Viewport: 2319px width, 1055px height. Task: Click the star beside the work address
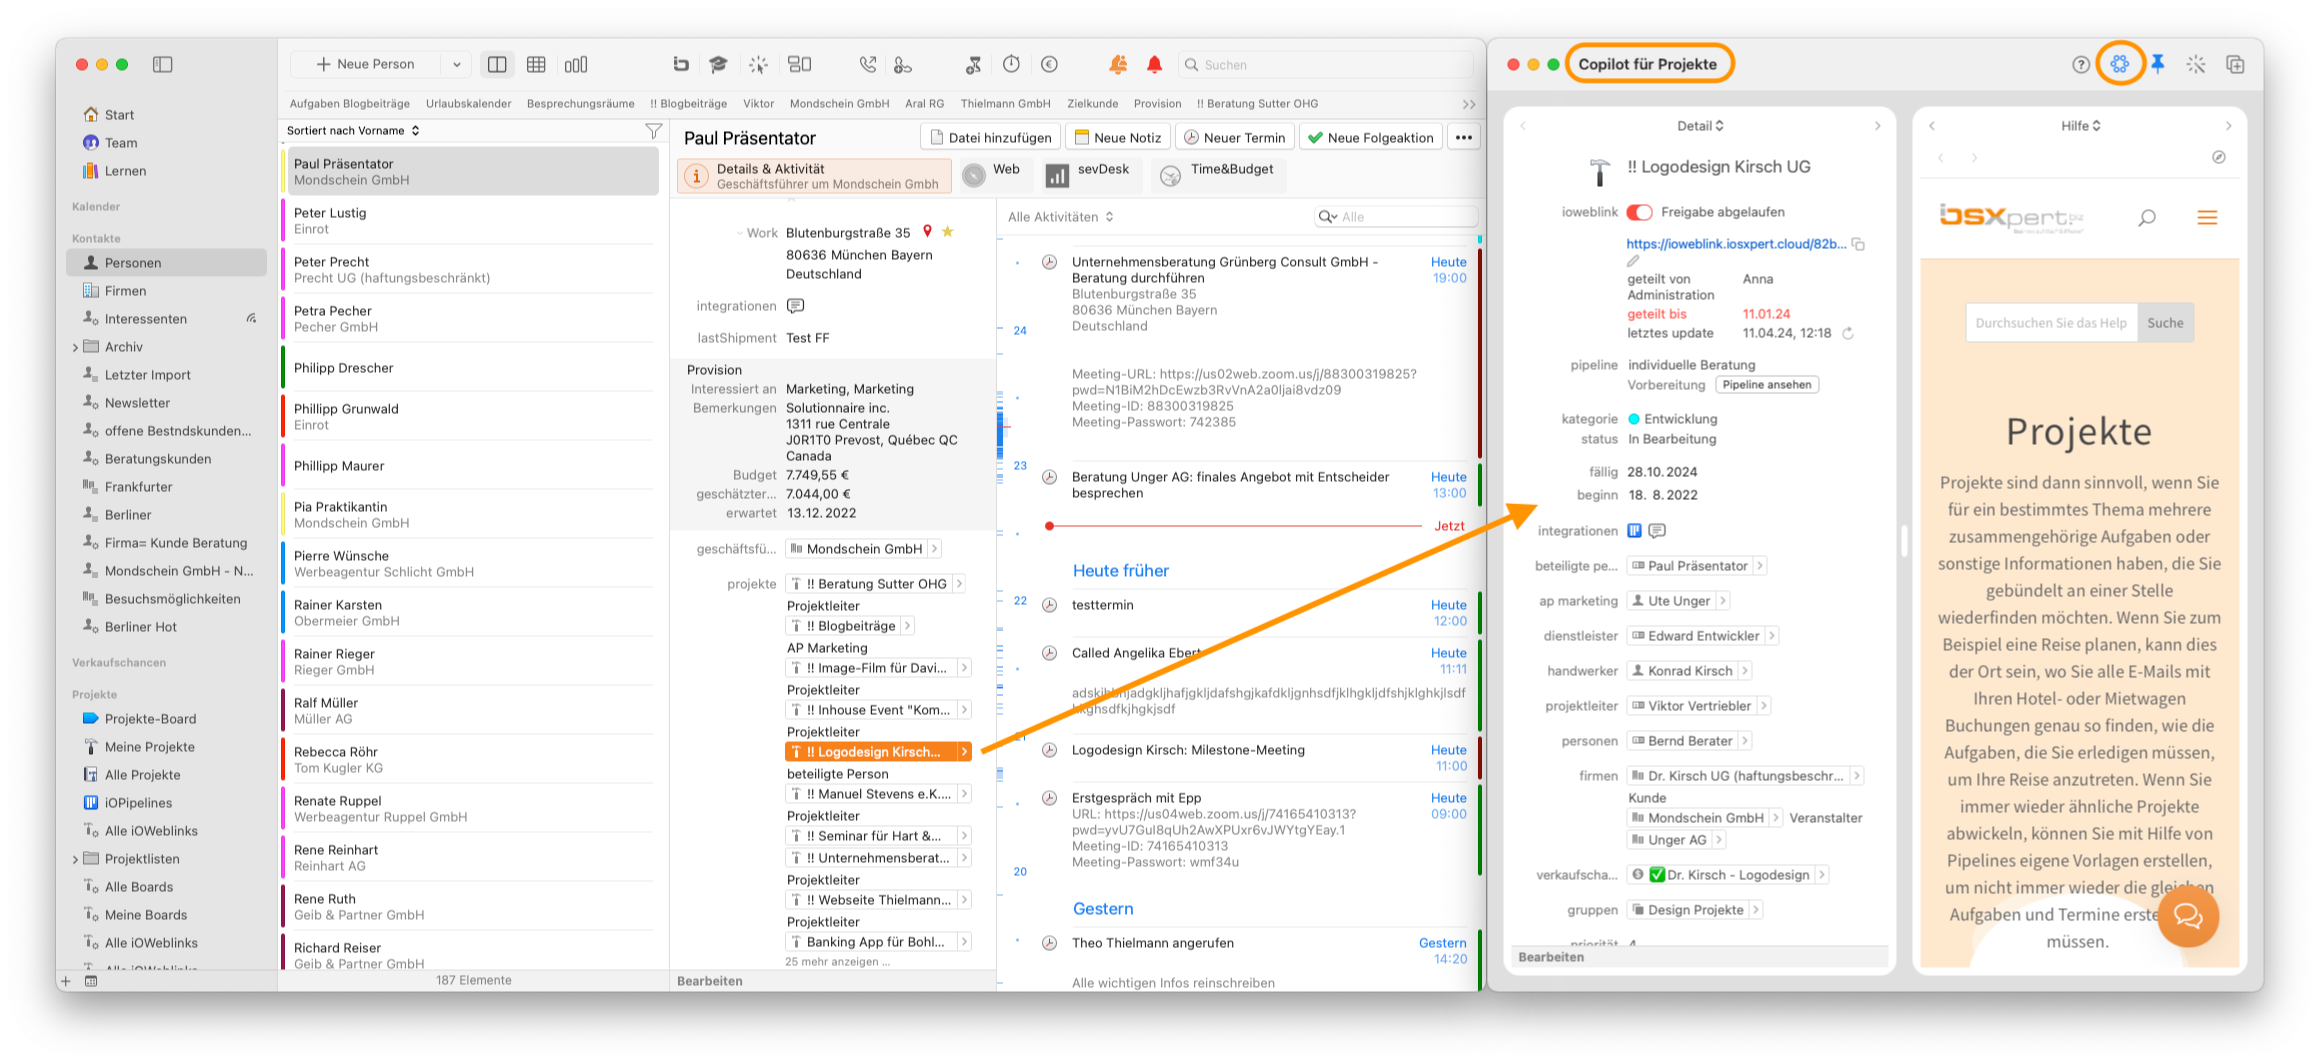[x=947, y=231]
